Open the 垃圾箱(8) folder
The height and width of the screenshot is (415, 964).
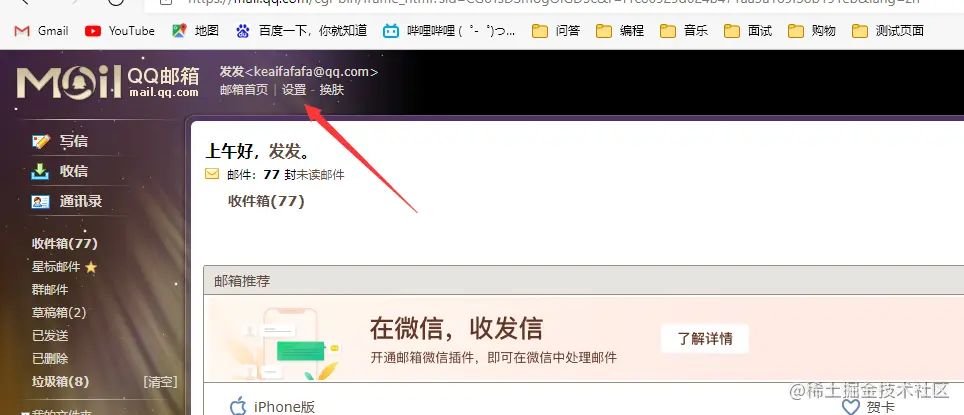pyautogui.click(x=60, y=382)
